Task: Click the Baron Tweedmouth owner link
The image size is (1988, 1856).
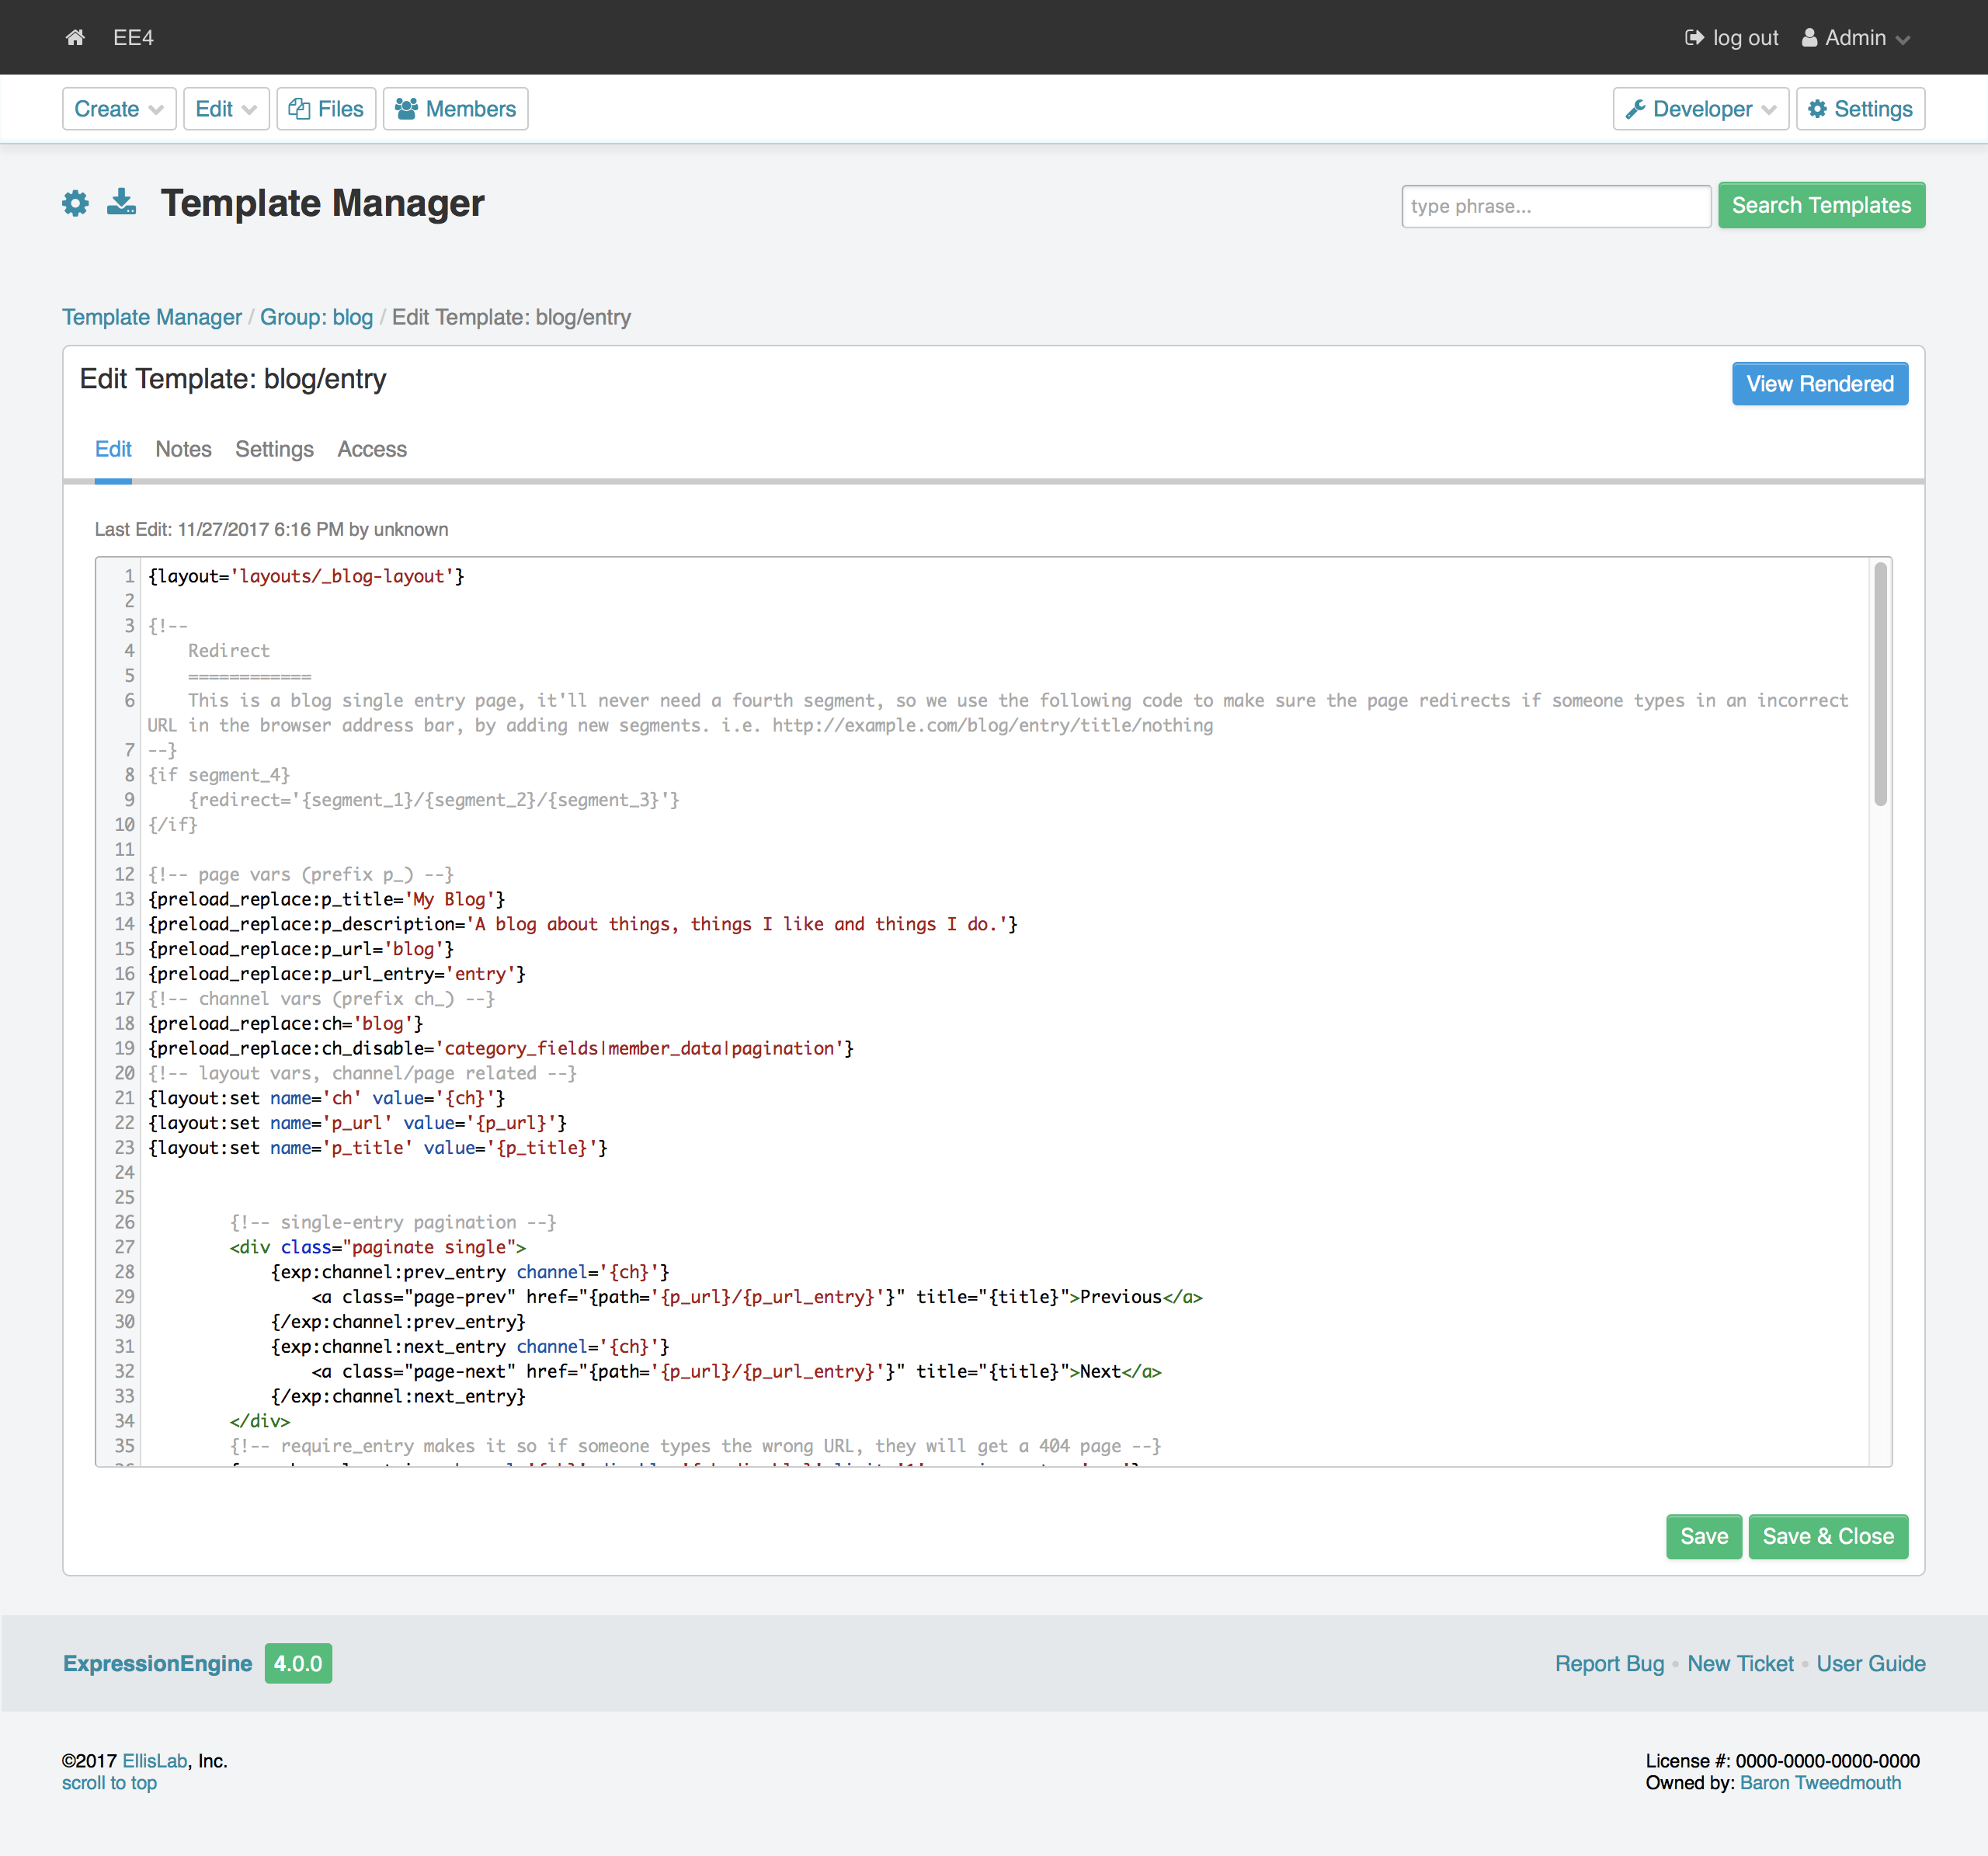Action: point(1820,1783)
